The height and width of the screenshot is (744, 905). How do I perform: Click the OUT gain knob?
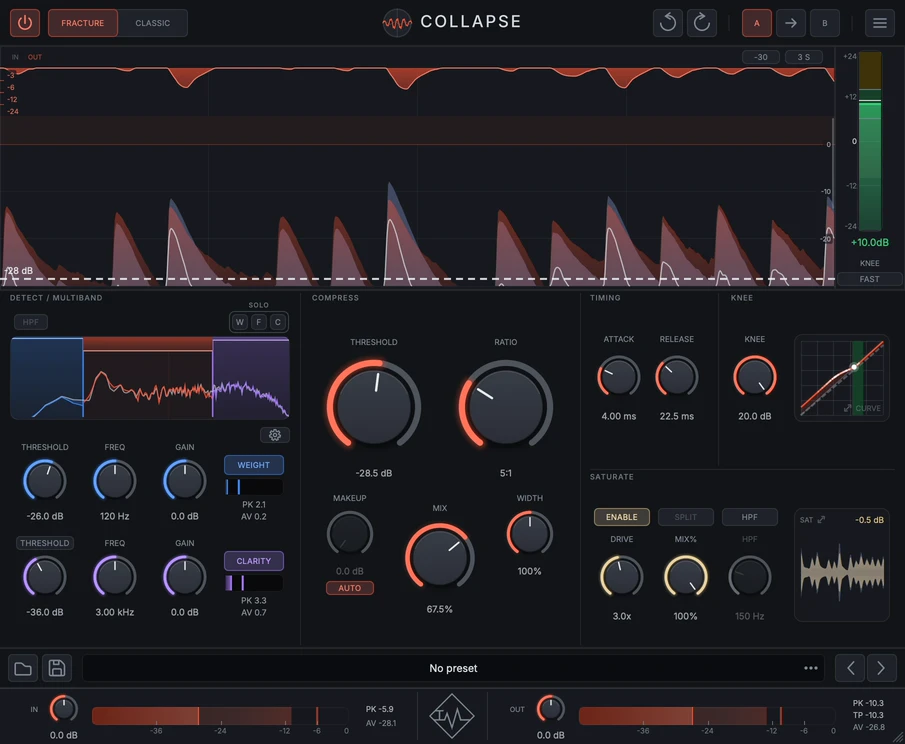point(551,709)
